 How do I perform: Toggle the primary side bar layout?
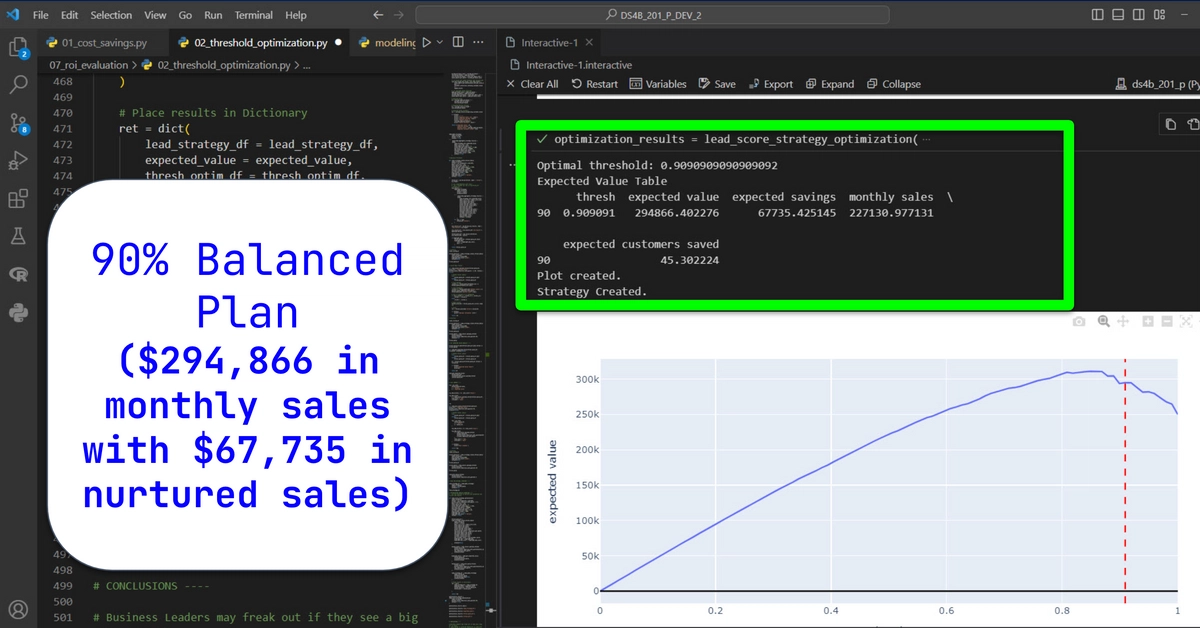[x=1099, y=15]
